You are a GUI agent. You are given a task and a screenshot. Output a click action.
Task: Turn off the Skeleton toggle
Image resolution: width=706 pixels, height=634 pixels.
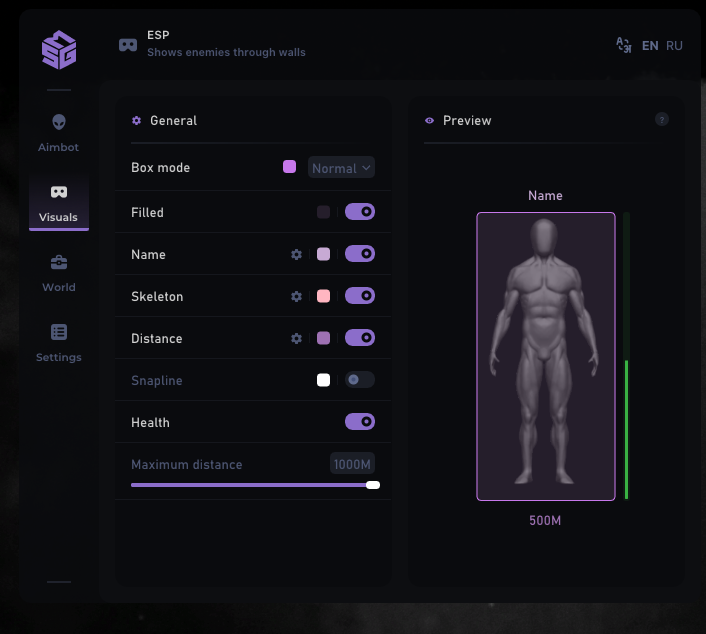point(360,296)
